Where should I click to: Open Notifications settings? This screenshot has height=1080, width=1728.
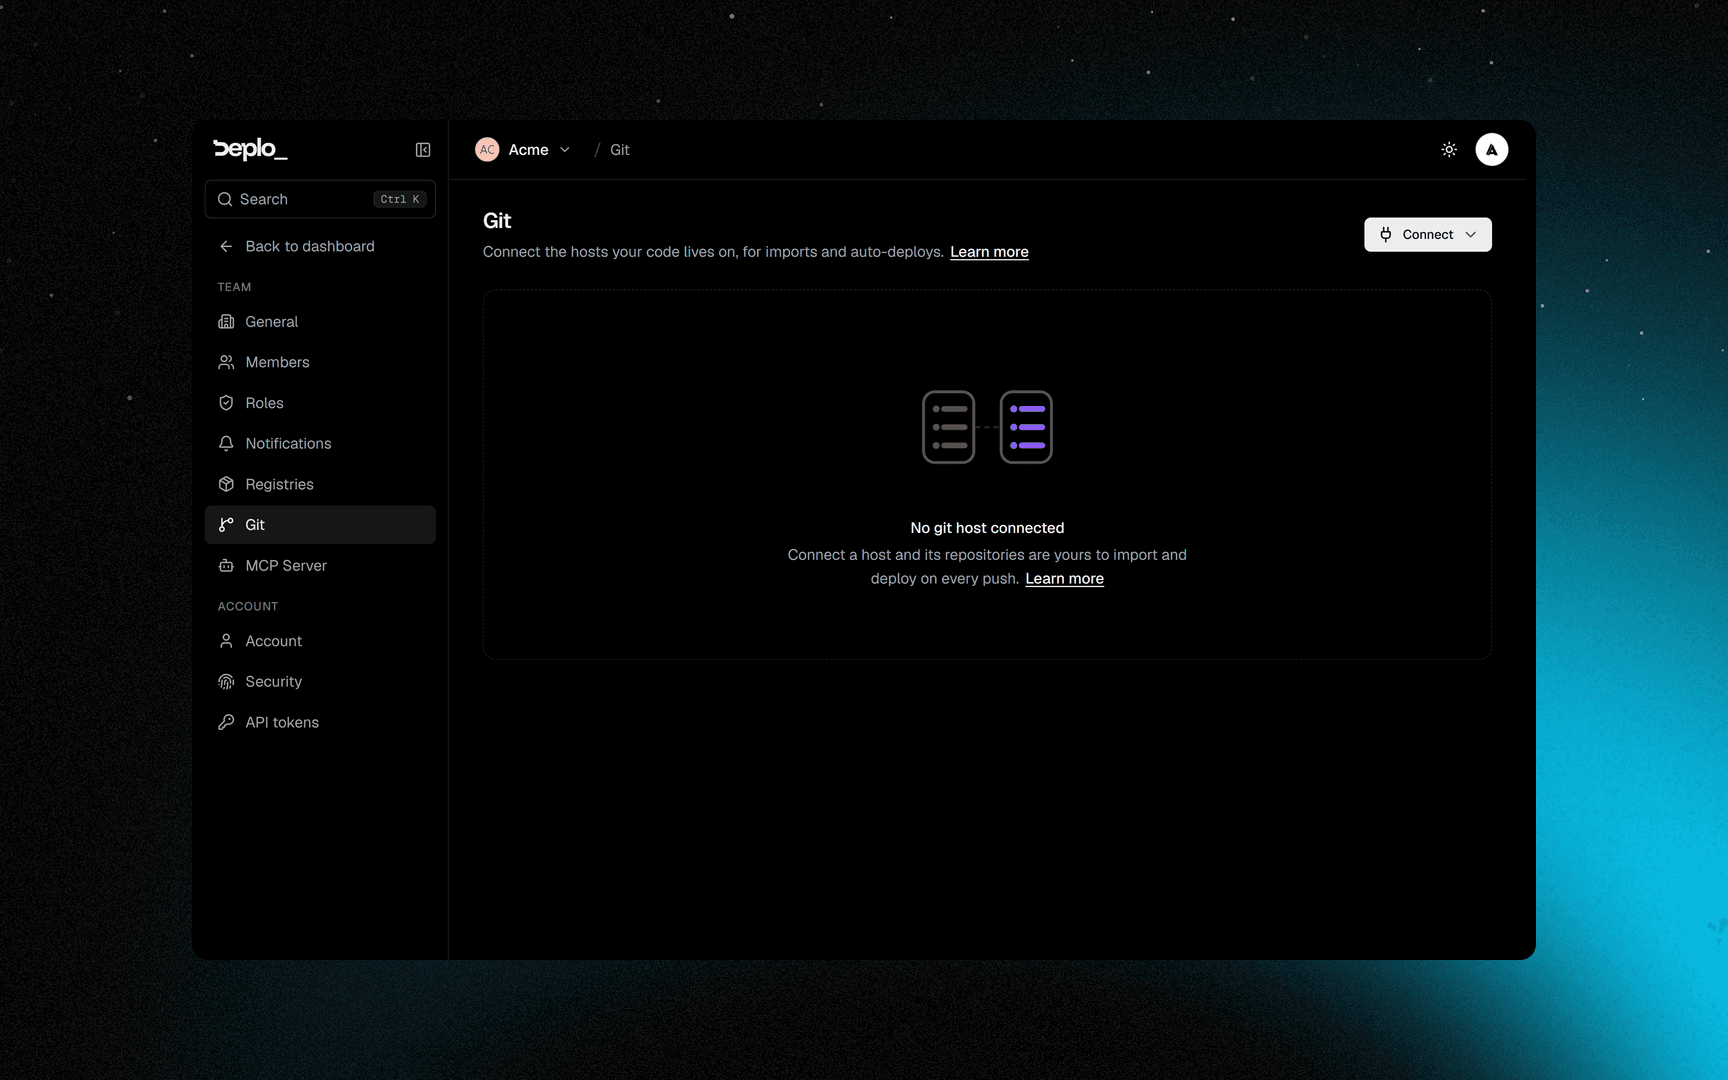320,443
